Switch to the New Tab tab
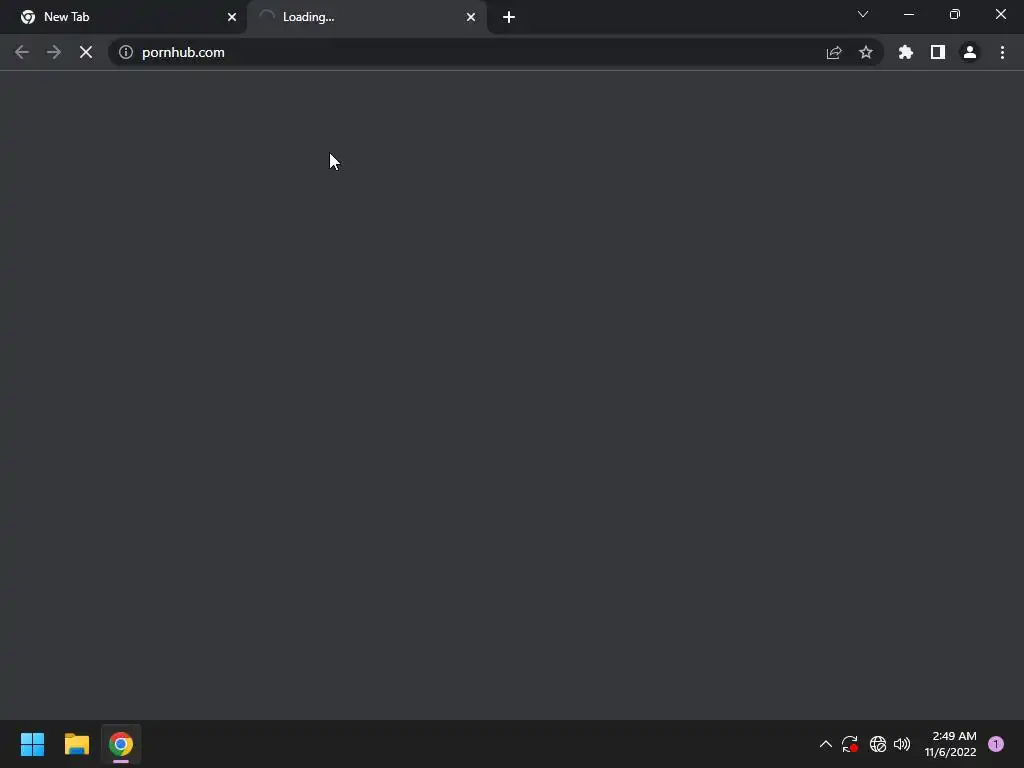Viewport: 1024px width, 768px height. click(123, 17)
